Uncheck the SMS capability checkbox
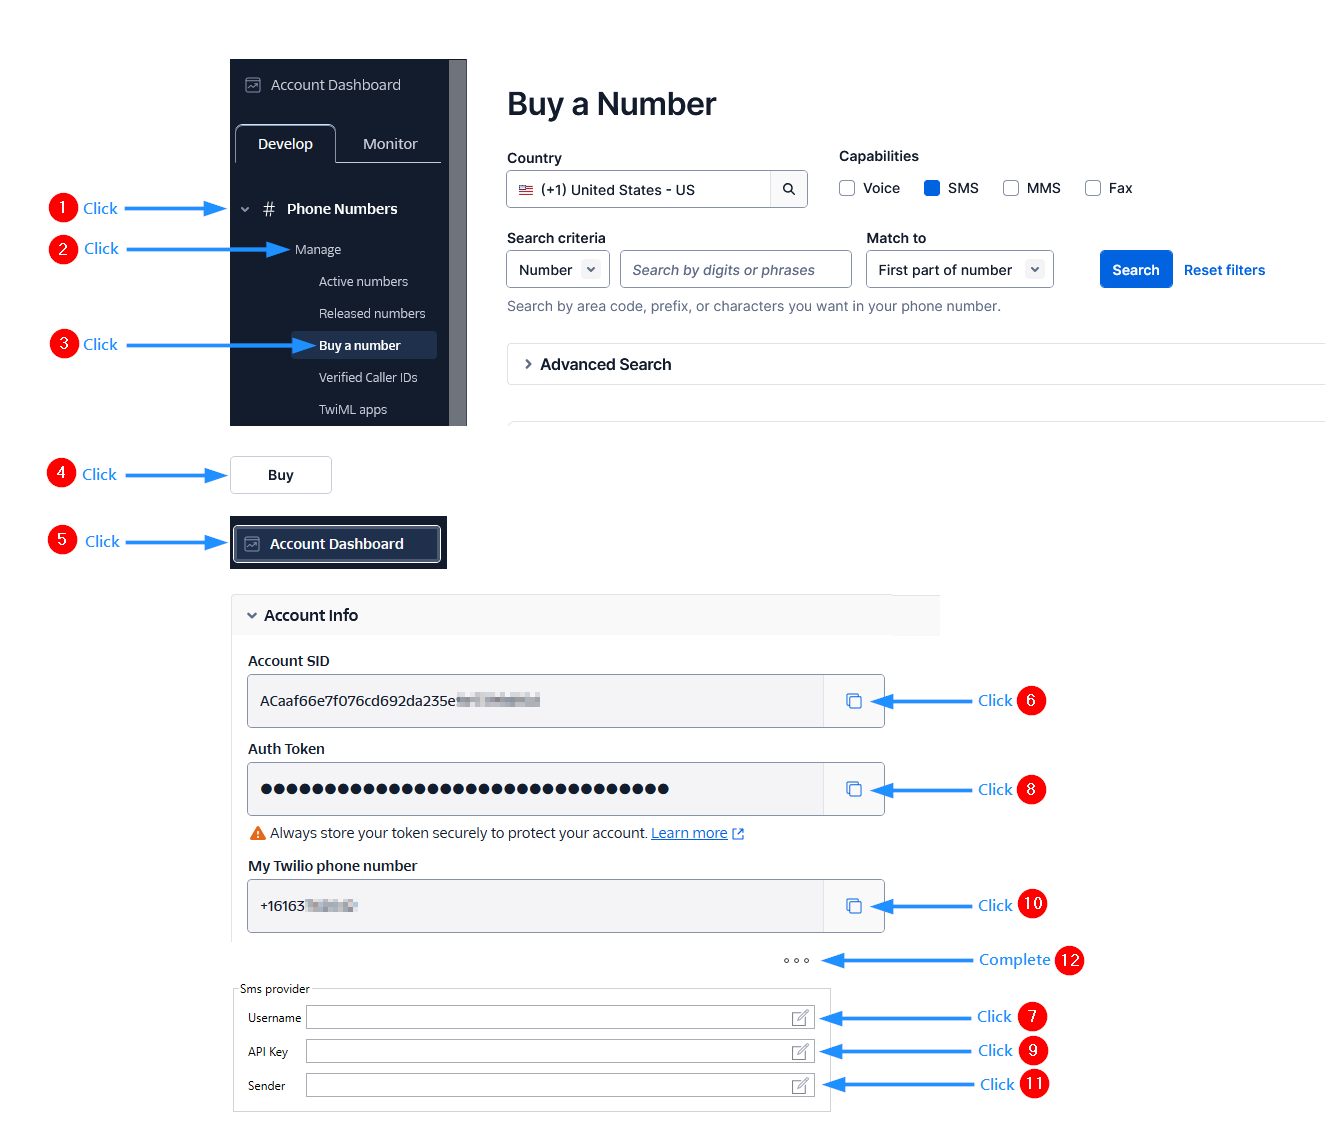 [x=932, y=188]
